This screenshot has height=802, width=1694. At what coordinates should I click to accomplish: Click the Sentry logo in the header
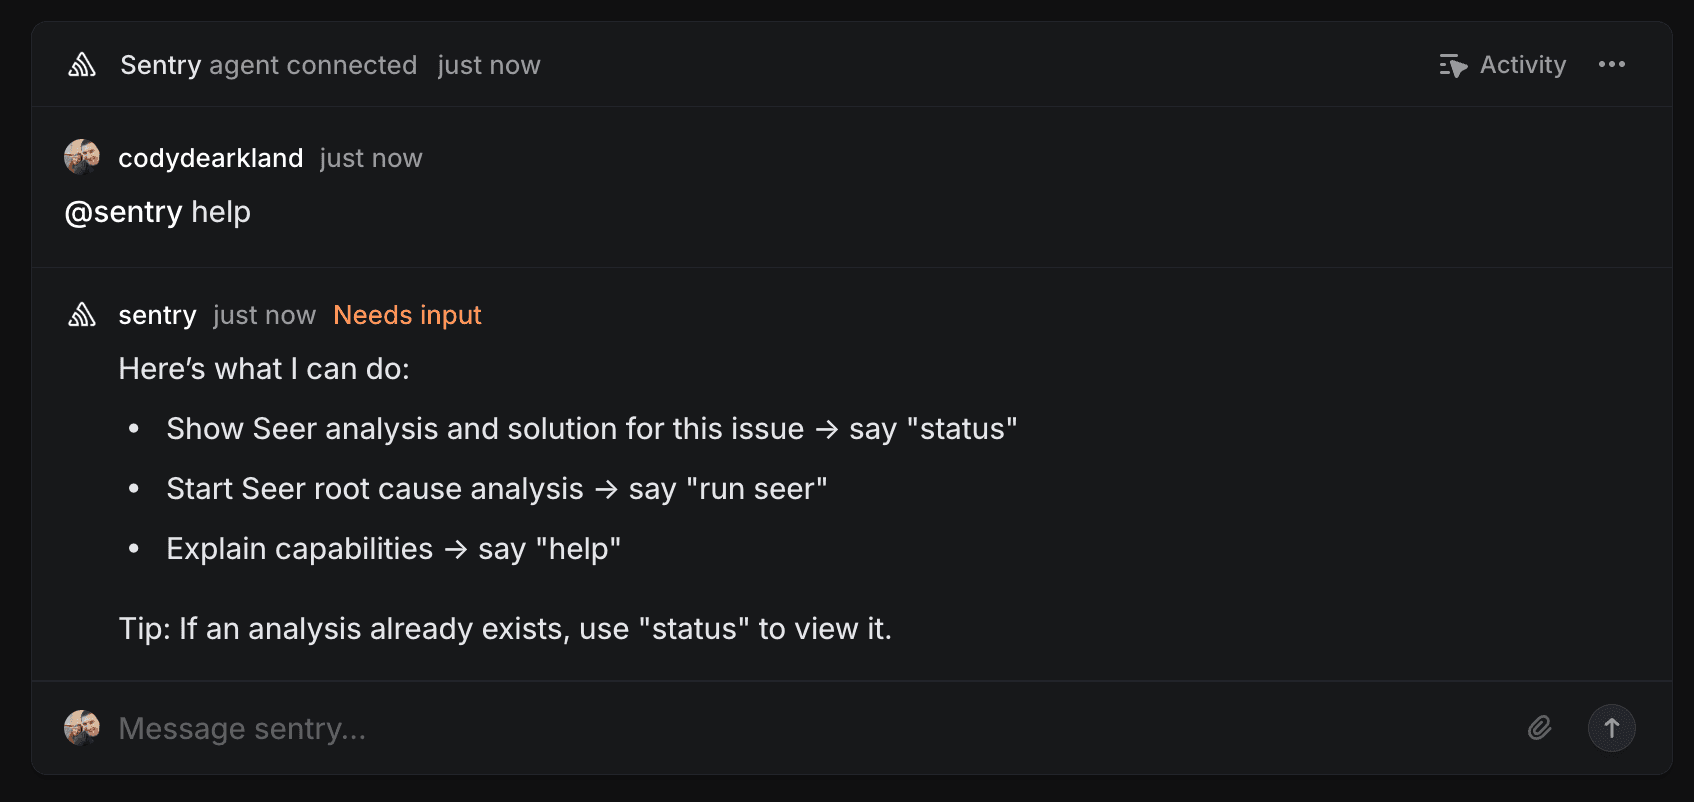82,64
